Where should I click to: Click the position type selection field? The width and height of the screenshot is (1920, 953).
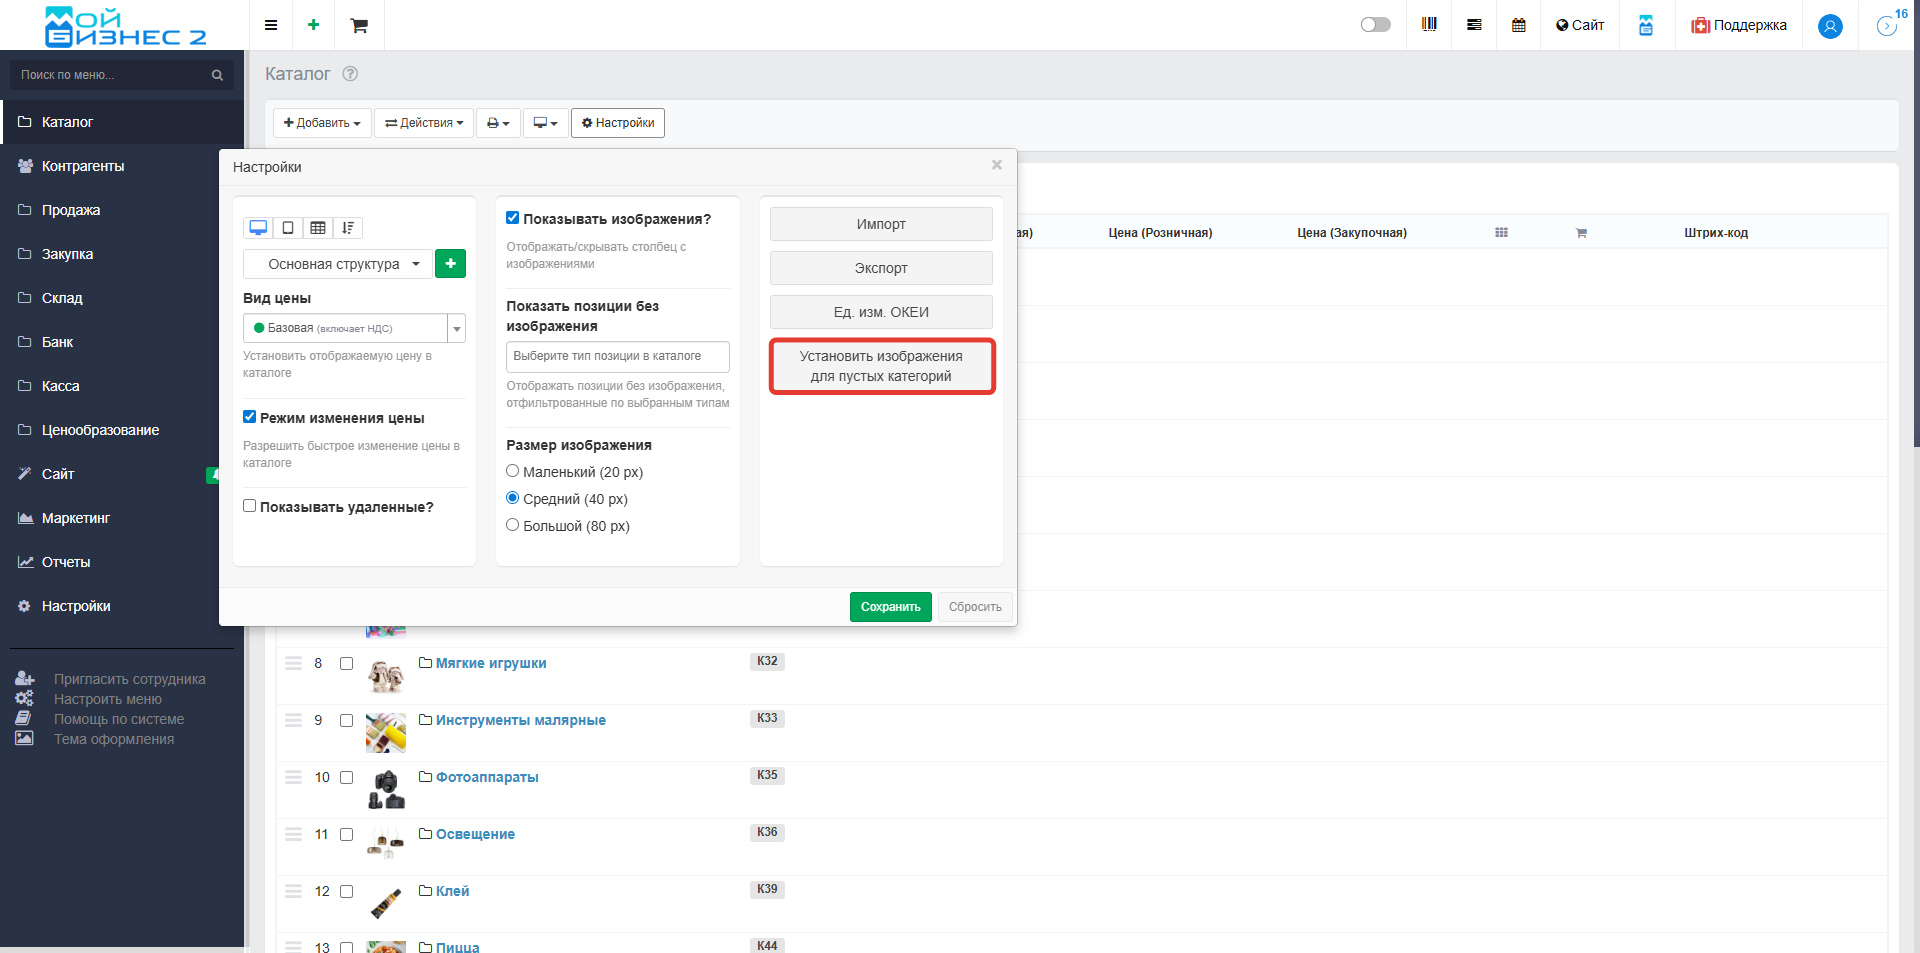tap(617, 356)
